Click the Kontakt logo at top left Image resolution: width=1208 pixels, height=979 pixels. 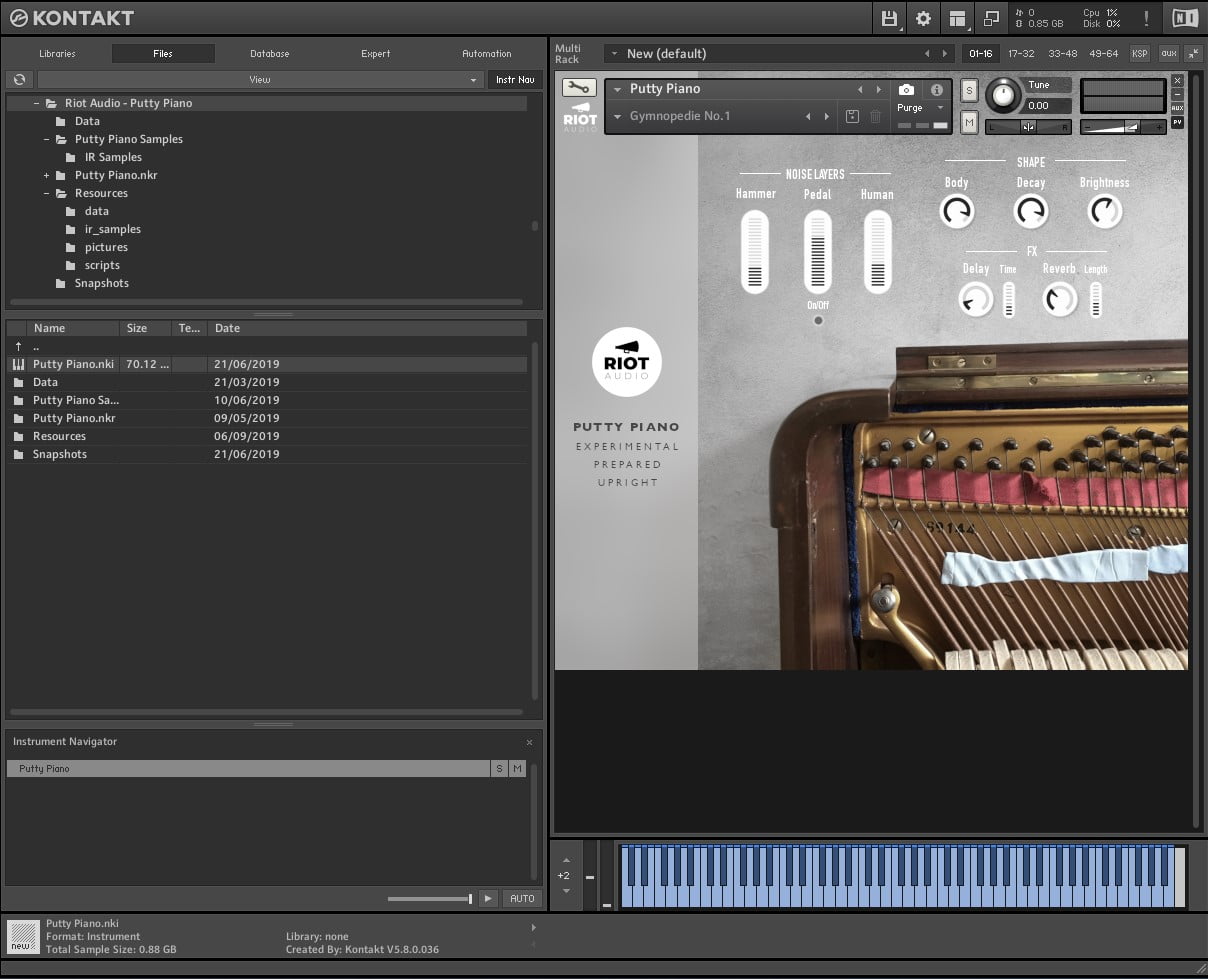pos(72,18)
